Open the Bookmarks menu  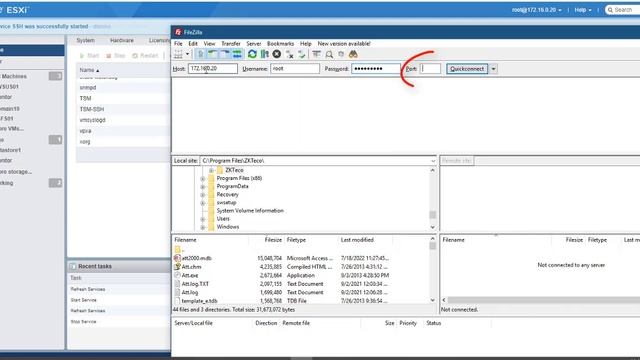[280, 43]
